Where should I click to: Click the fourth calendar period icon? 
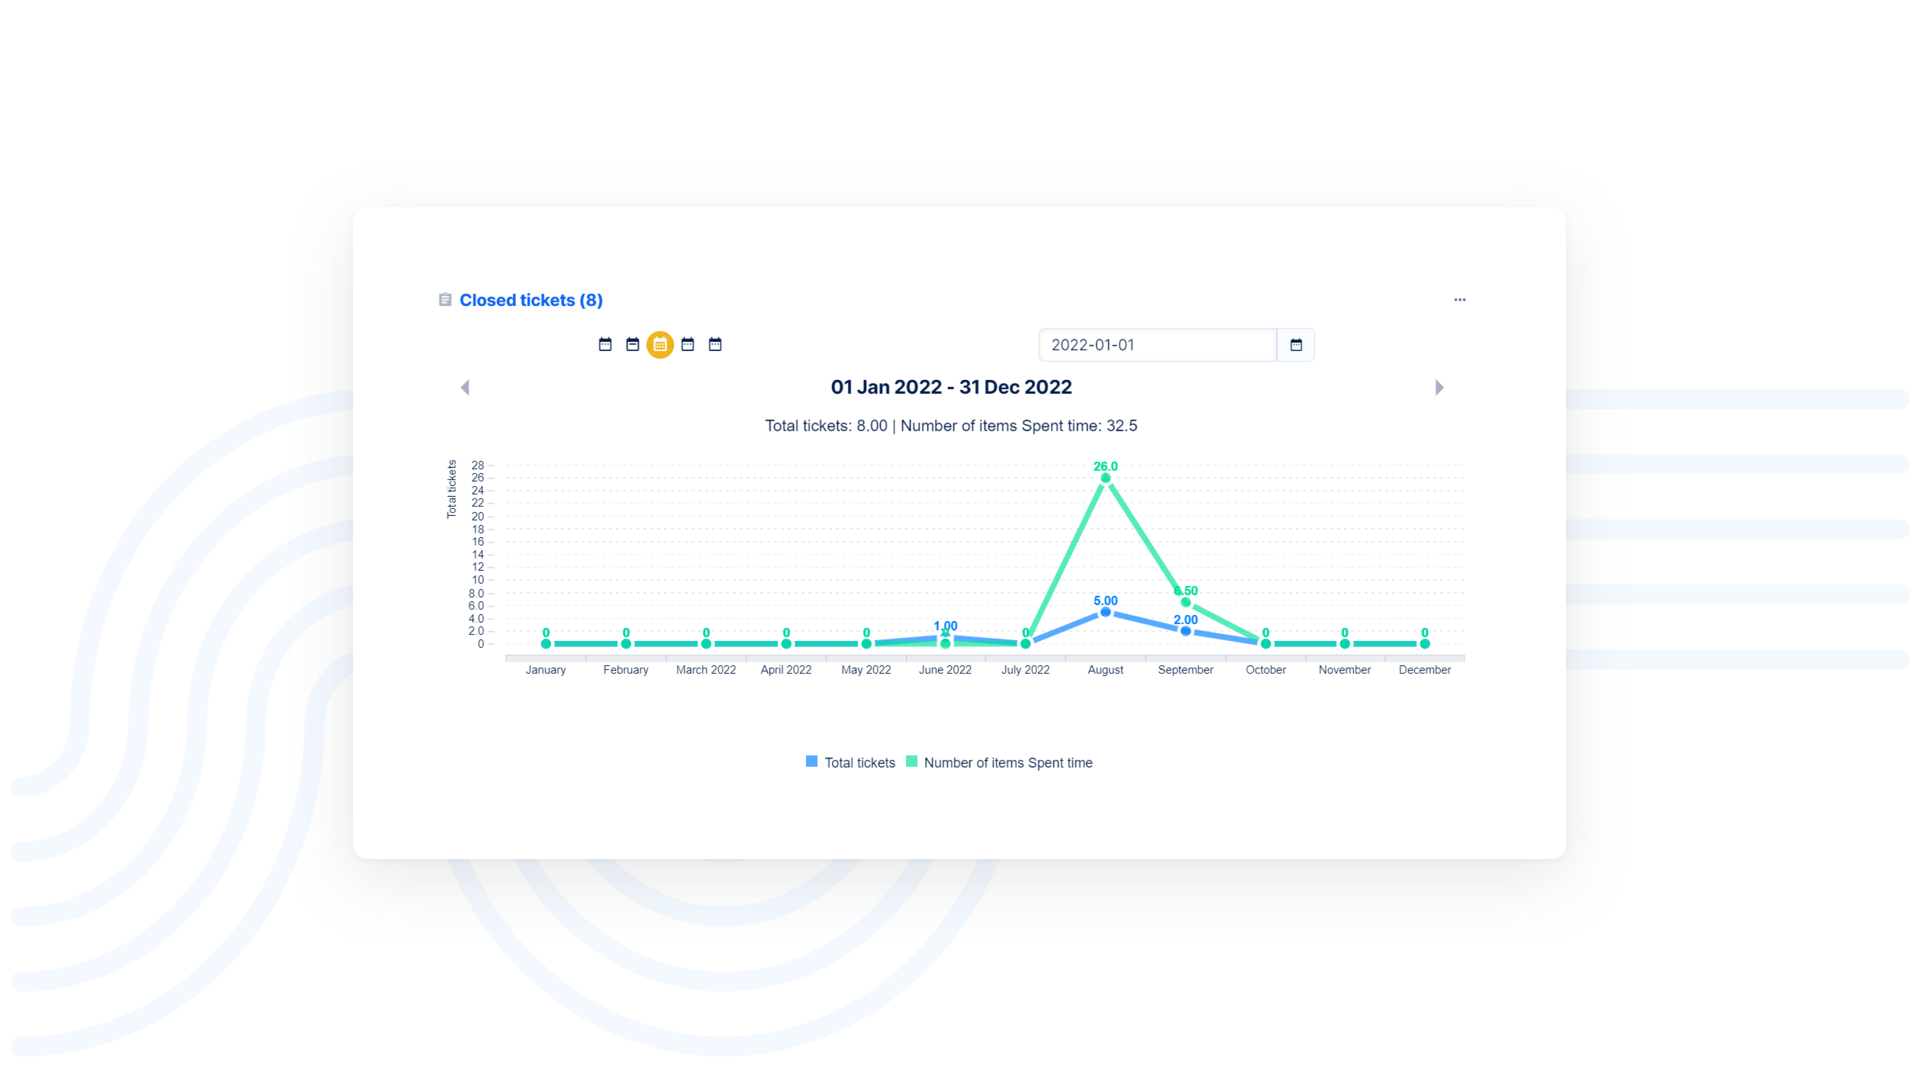(x=688, y=344)
